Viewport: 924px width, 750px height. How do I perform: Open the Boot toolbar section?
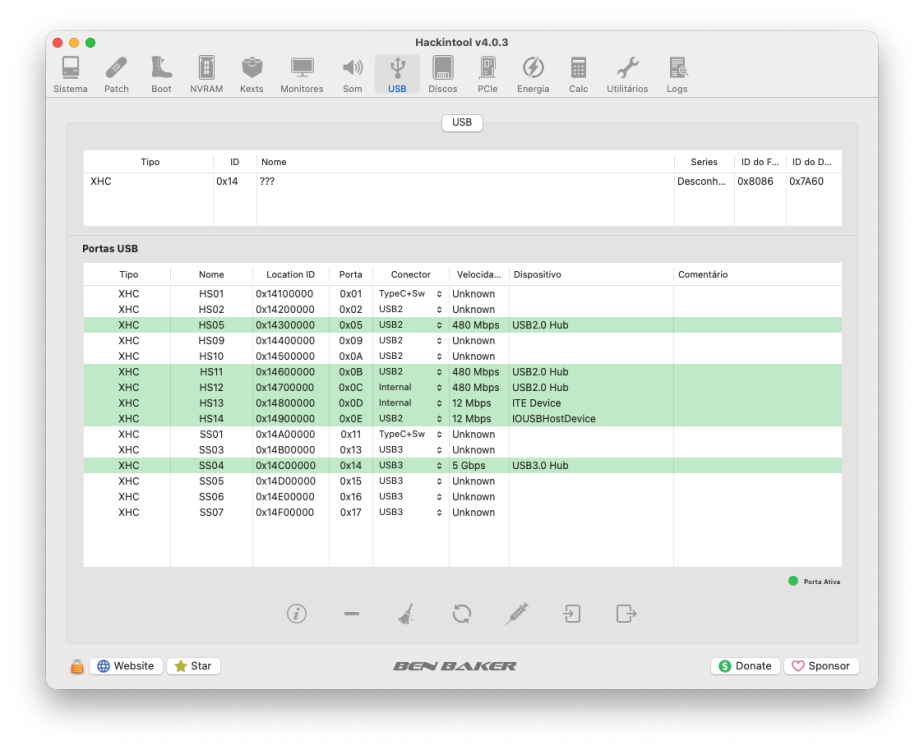161,74
